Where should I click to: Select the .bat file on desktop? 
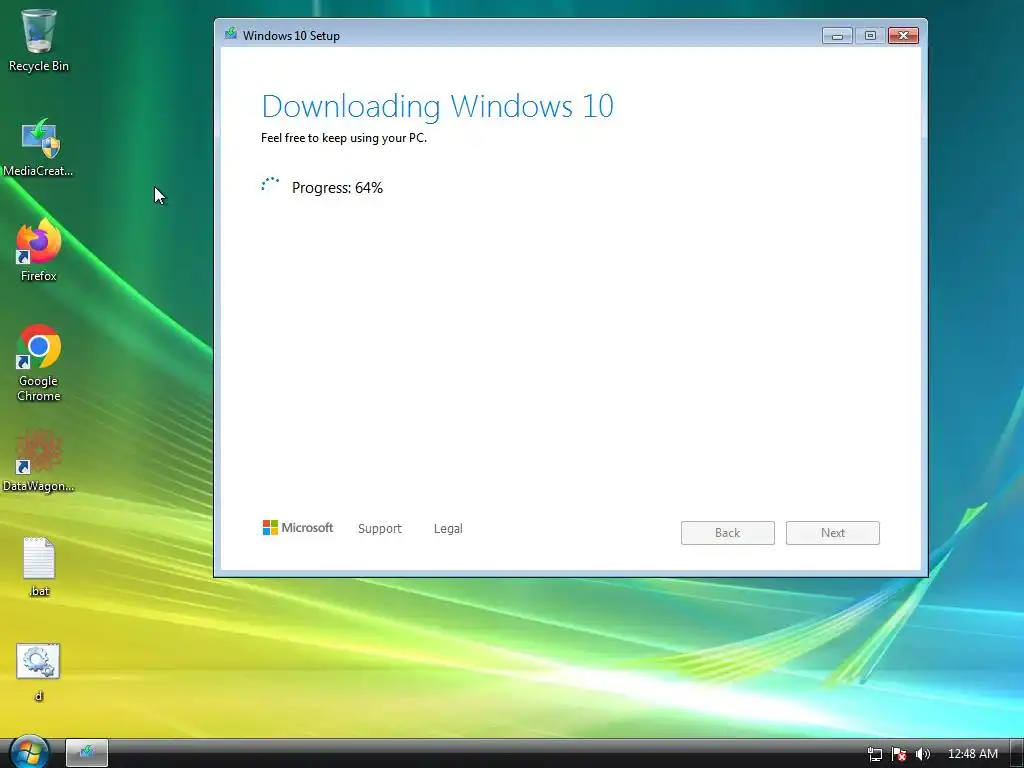click(39, 567)
